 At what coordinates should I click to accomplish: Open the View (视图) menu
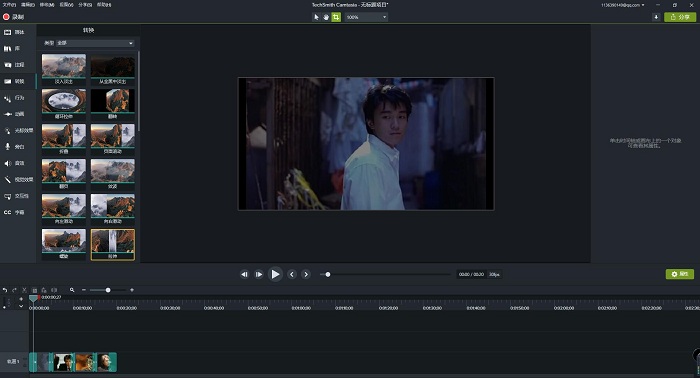(x=66, y=4)
